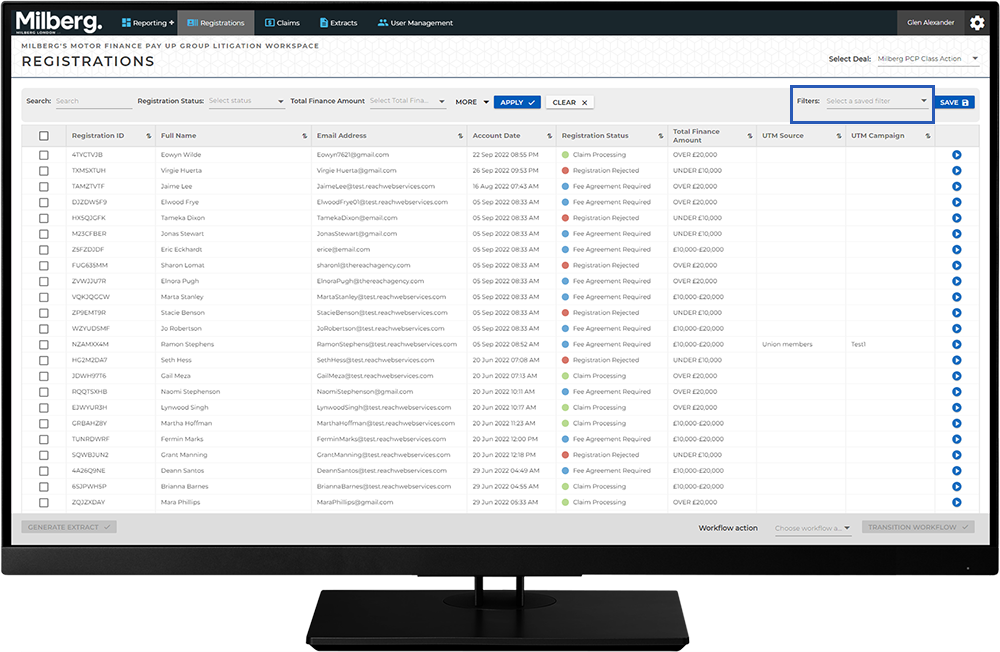Sort by Full Name column sort icon
Image resolution: width=1000 pixels, height=652 pixels.
coord(305,136)
